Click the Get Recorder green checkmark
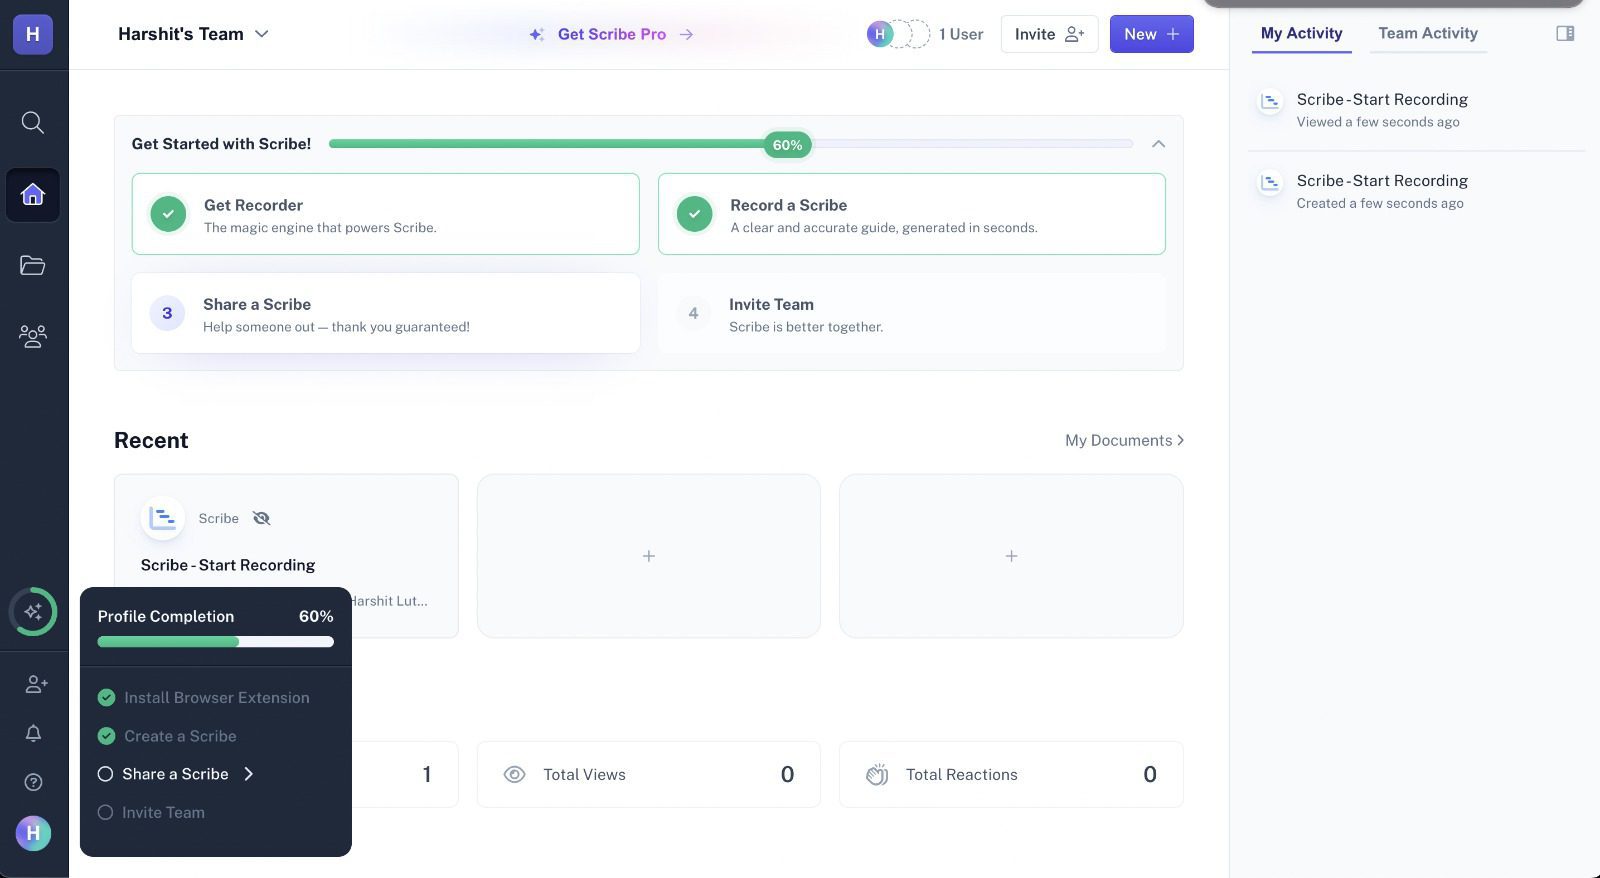Viewport: 1600px width, 878px height. click(x=168, y=214)
